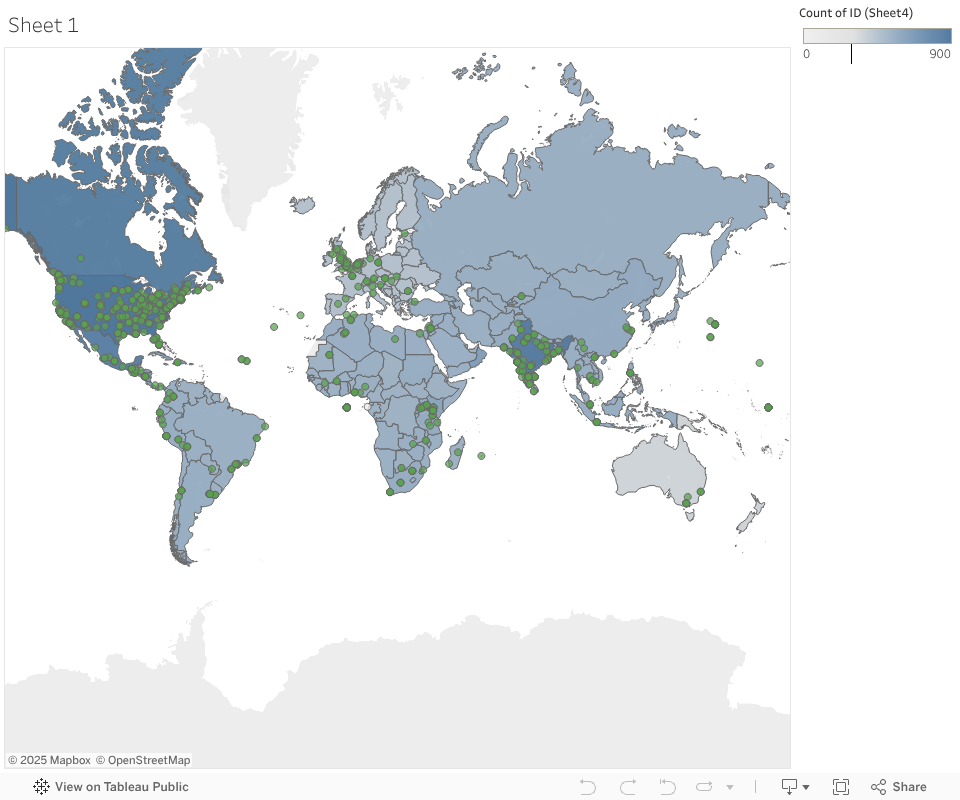This screenshot has height=800, width=960.
Task: Open the Mapbox copyright link
Action: (49, 760)
